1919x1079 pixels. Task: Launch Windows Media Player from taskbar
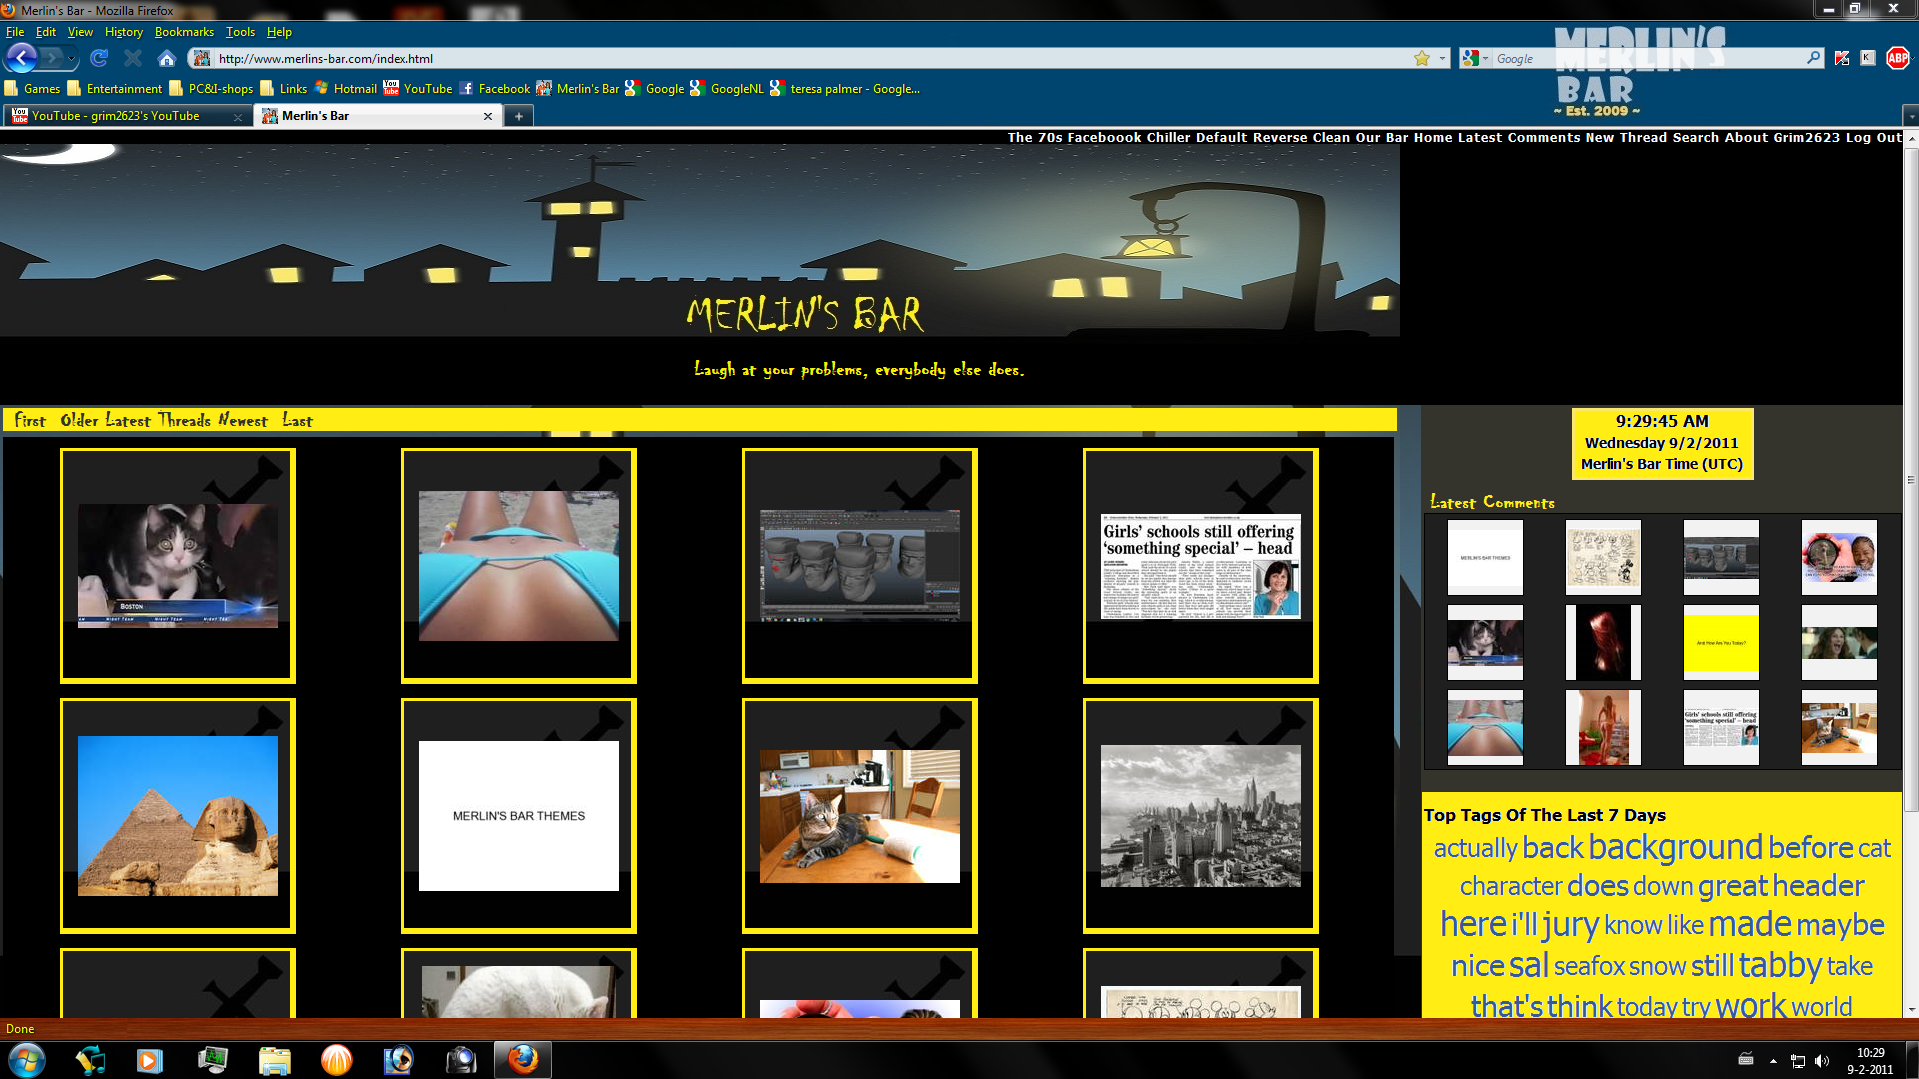(x=150, y=1060)
